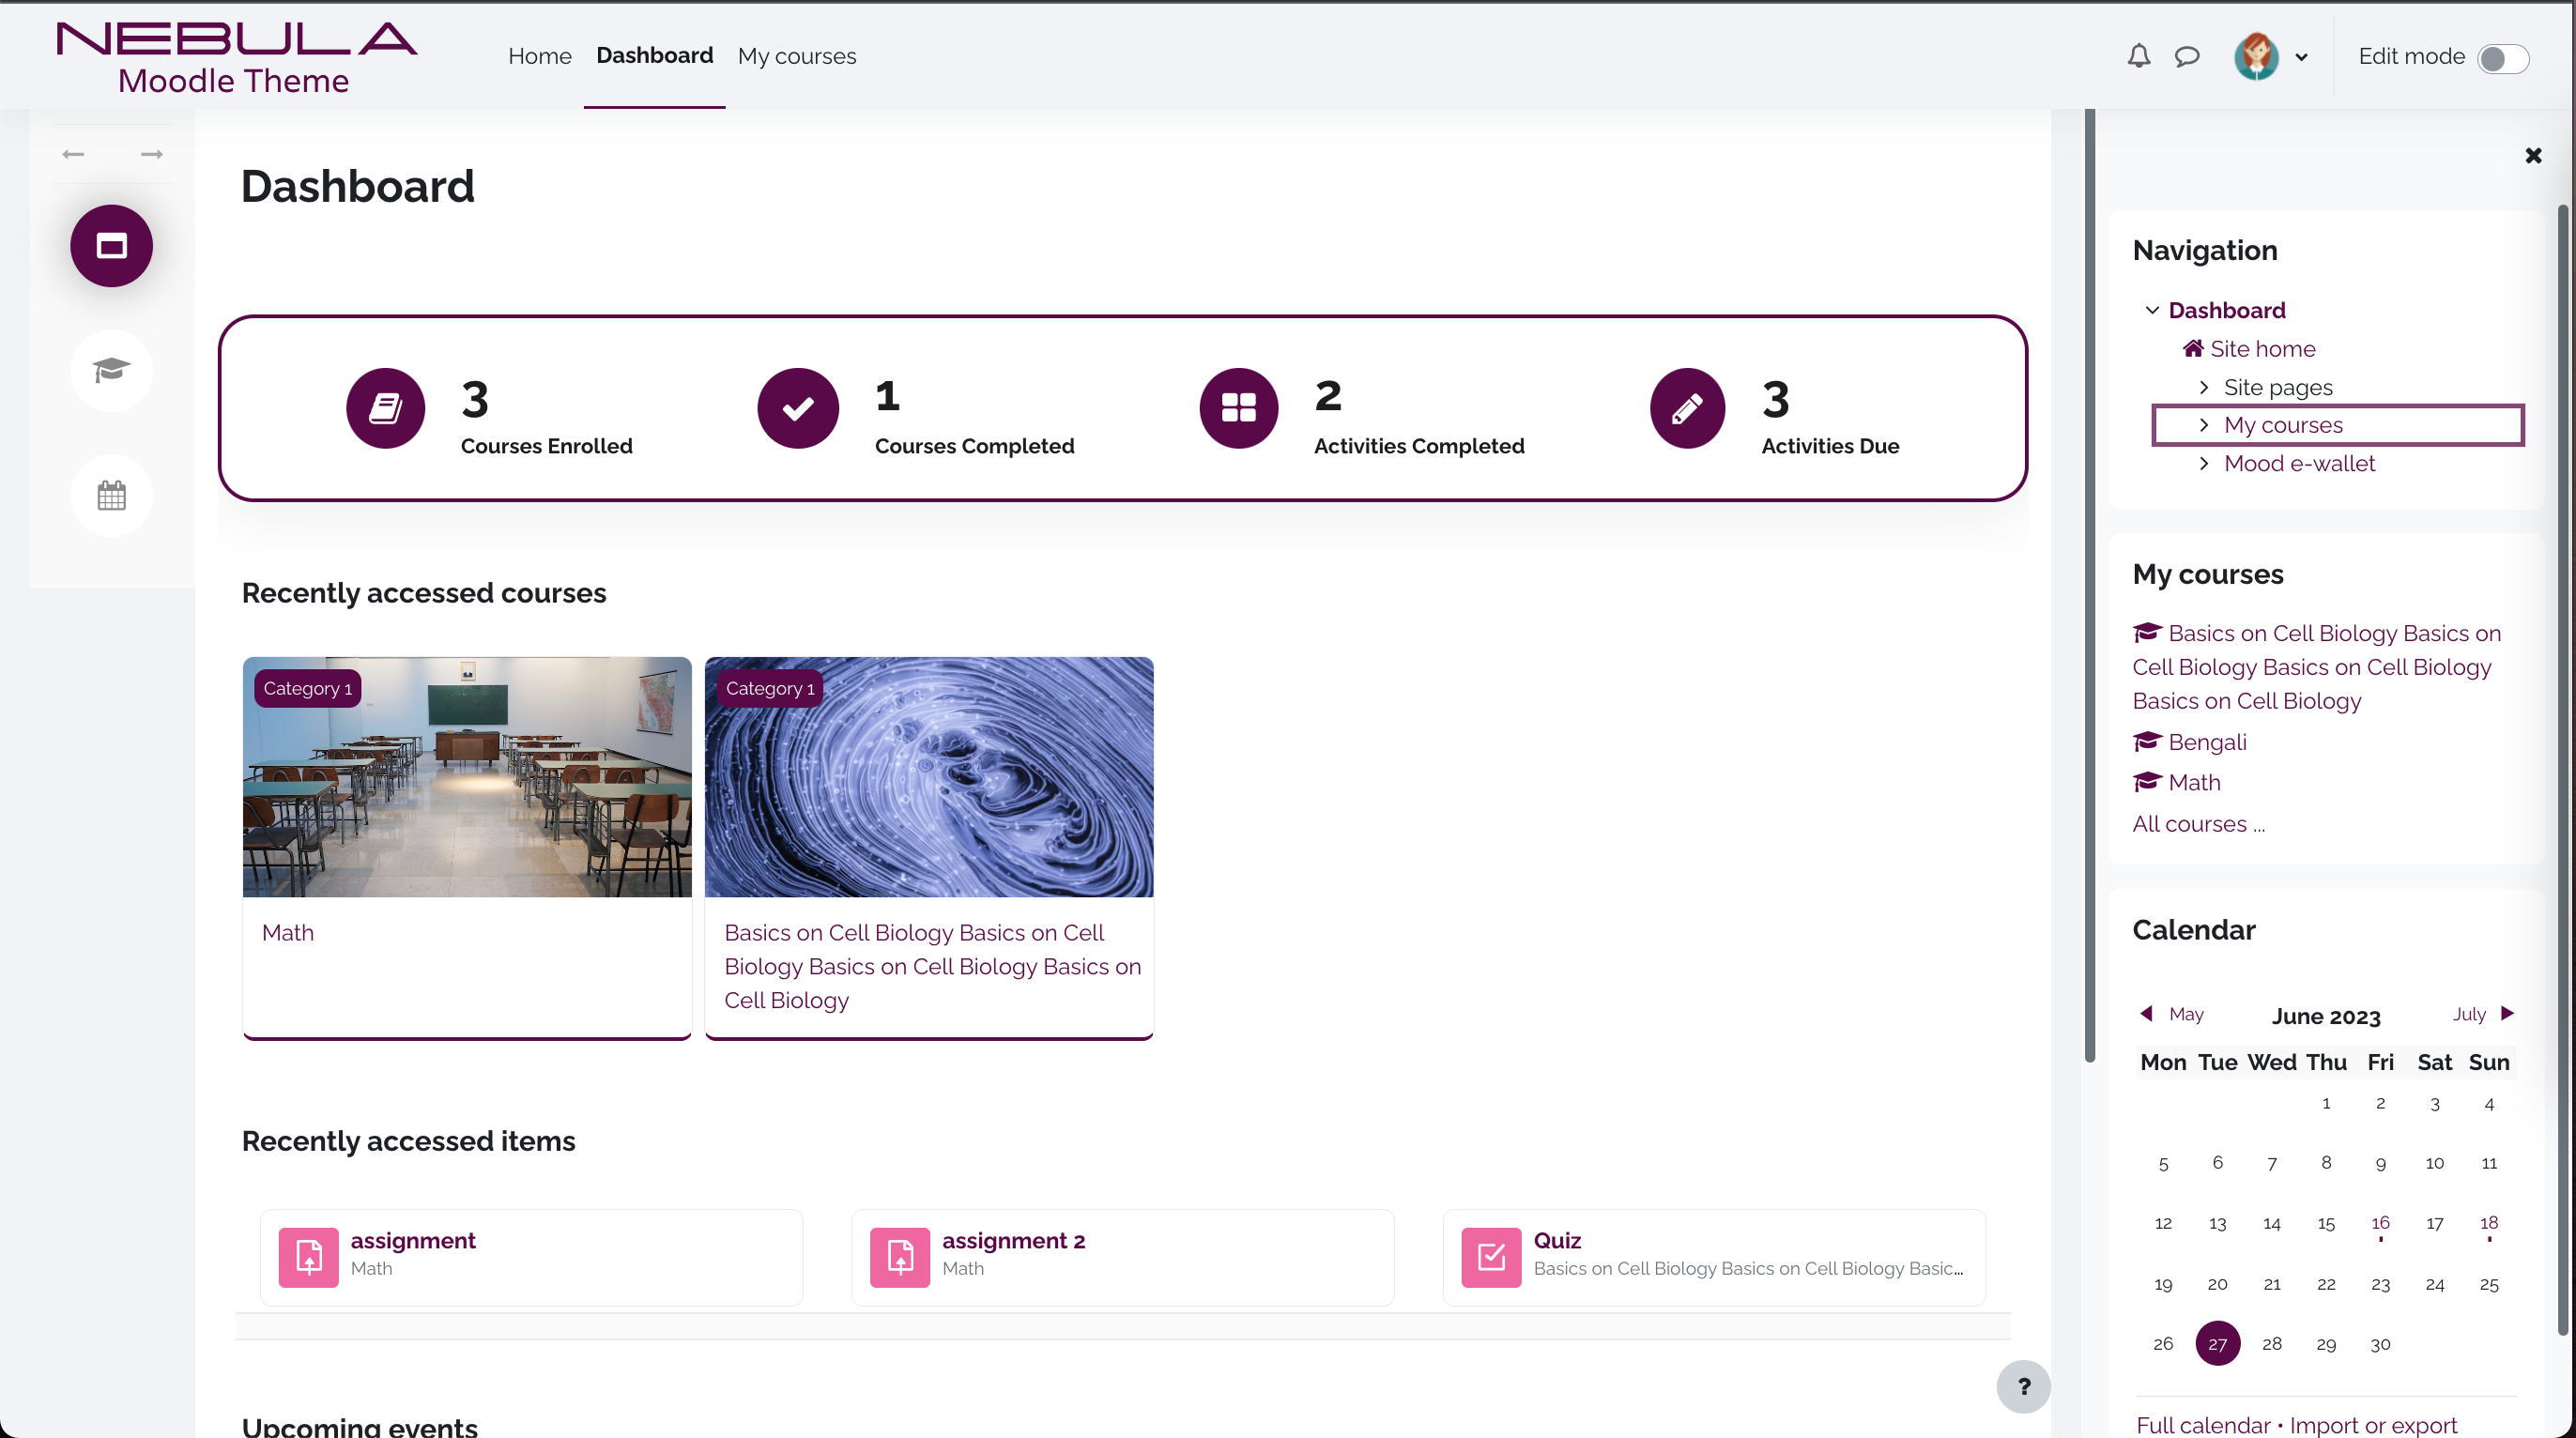Expand Mood e-wallet tree item

coord(2203,463)
